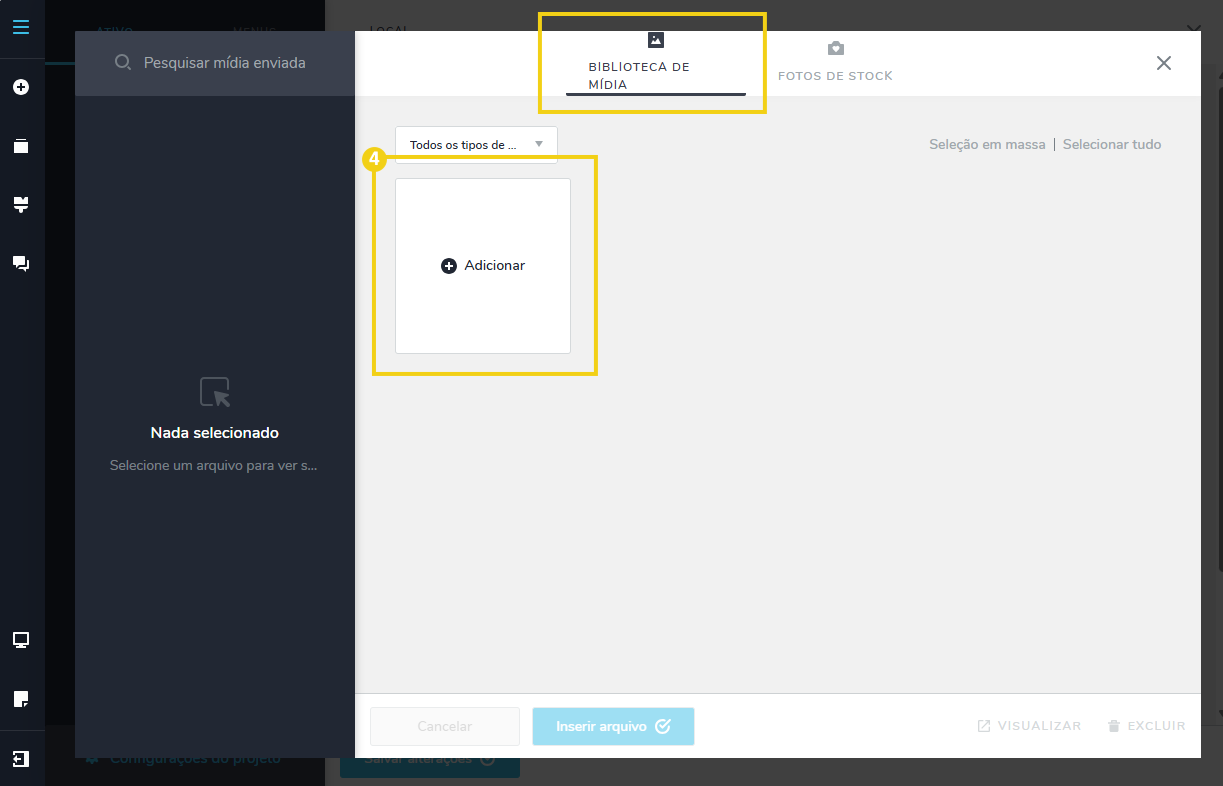Switch to the Biblioteca de Mídia tab

[655, 64]
